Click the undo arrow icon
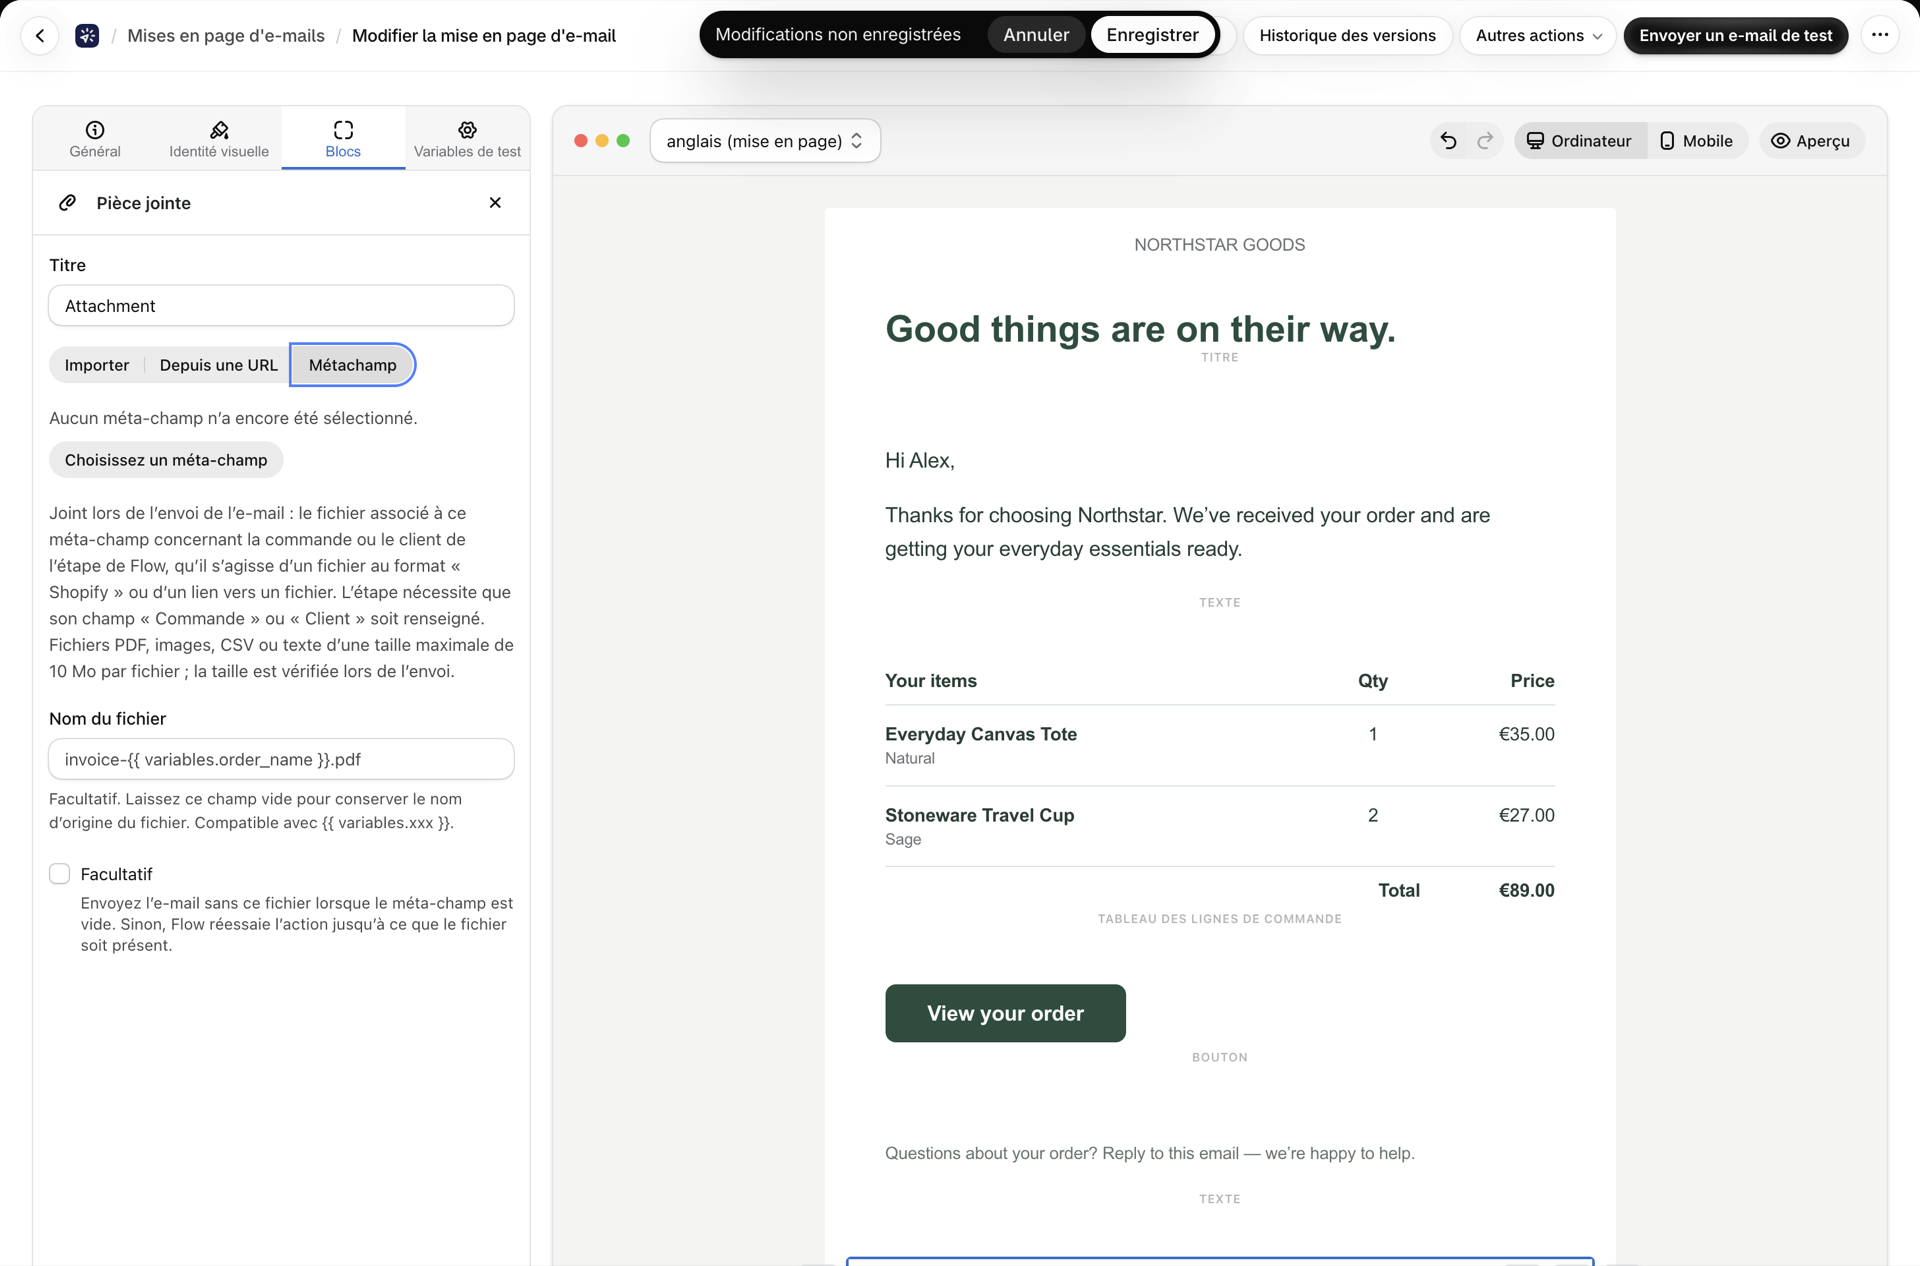Viewport: 1920px width, 1266px height. [x=1448, y=141]
